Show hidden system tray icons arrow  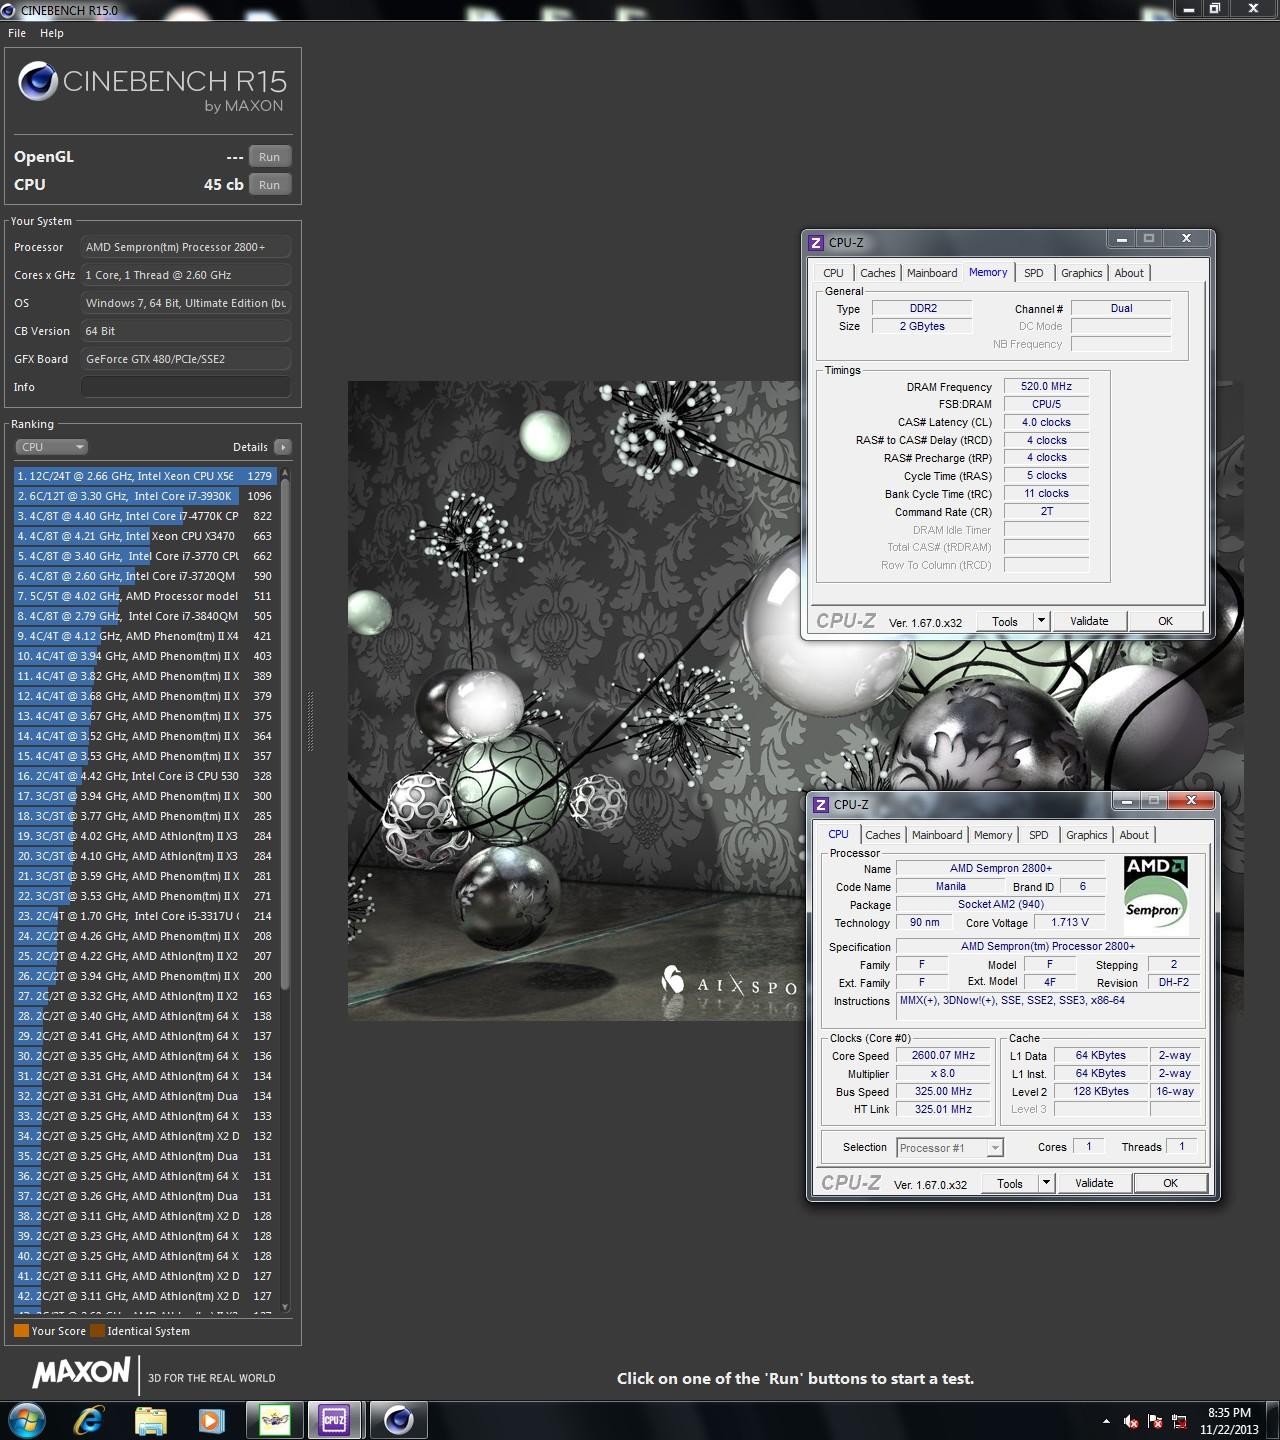tap(1106, 1421)
